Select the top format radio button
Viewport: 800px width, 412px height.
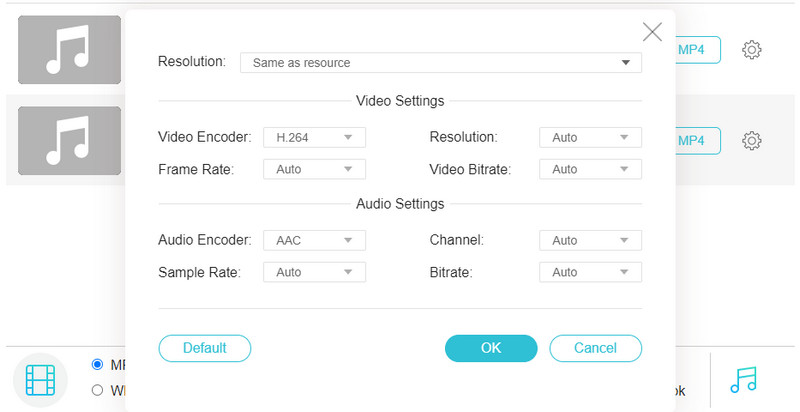[98, 364]
